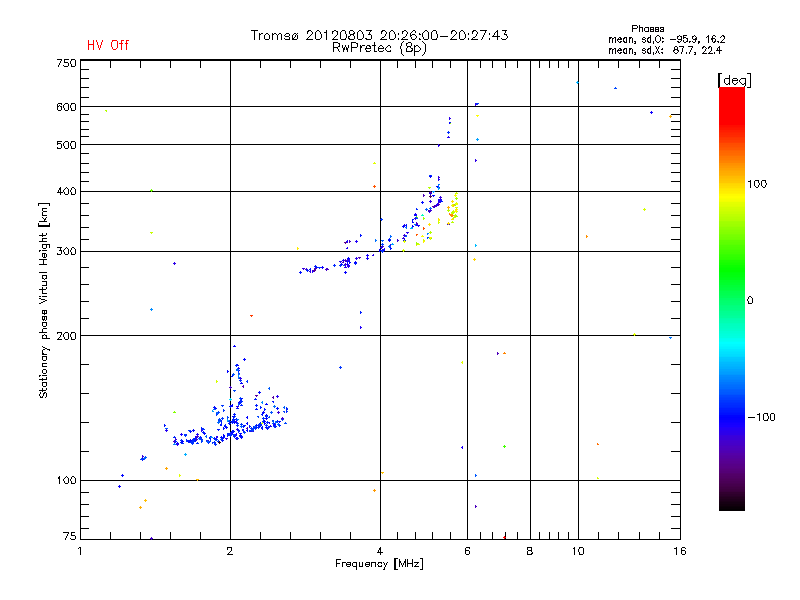The width and height of the screenshot is (800, 600).
Task: Select the 'mean, sd,X: 87.7, 22.4' line
Action: 665,50
